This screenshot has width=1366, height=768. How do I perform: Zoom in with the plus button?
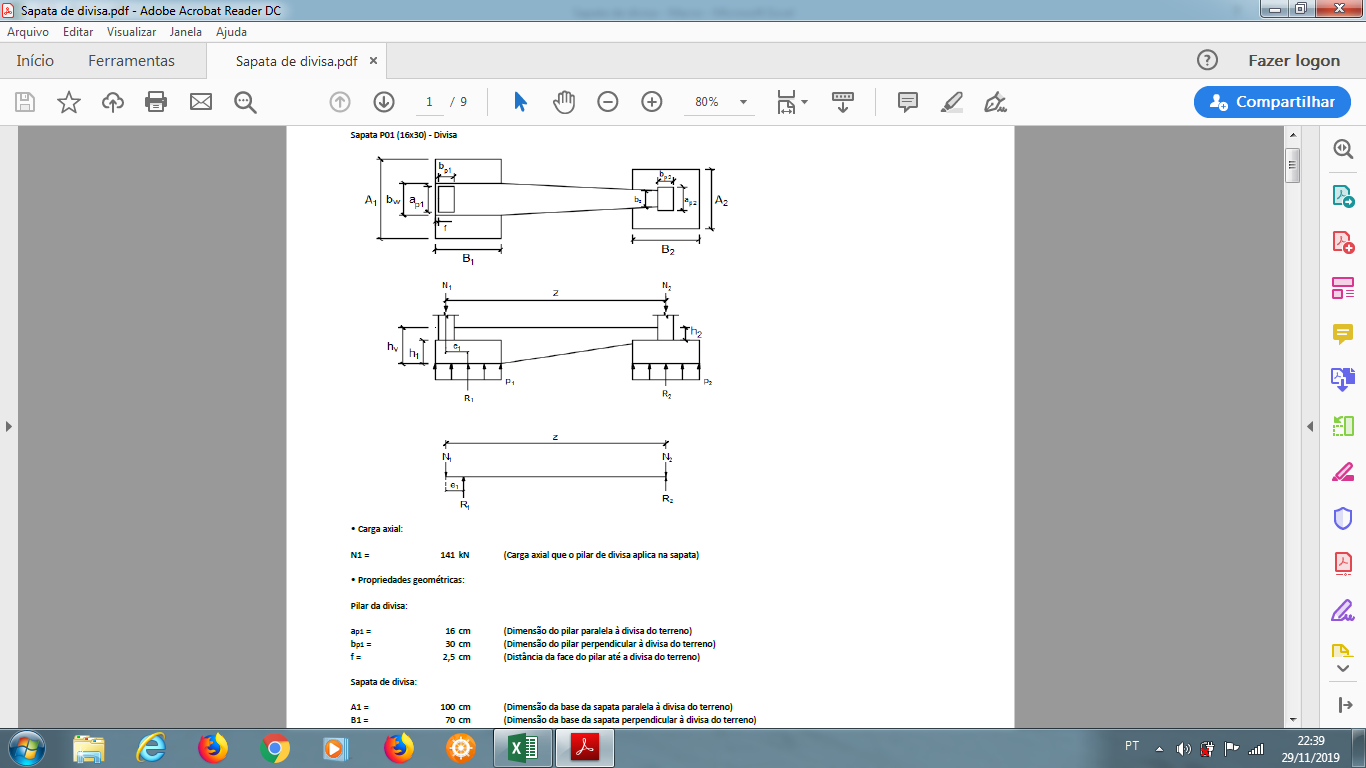(652, 102)
